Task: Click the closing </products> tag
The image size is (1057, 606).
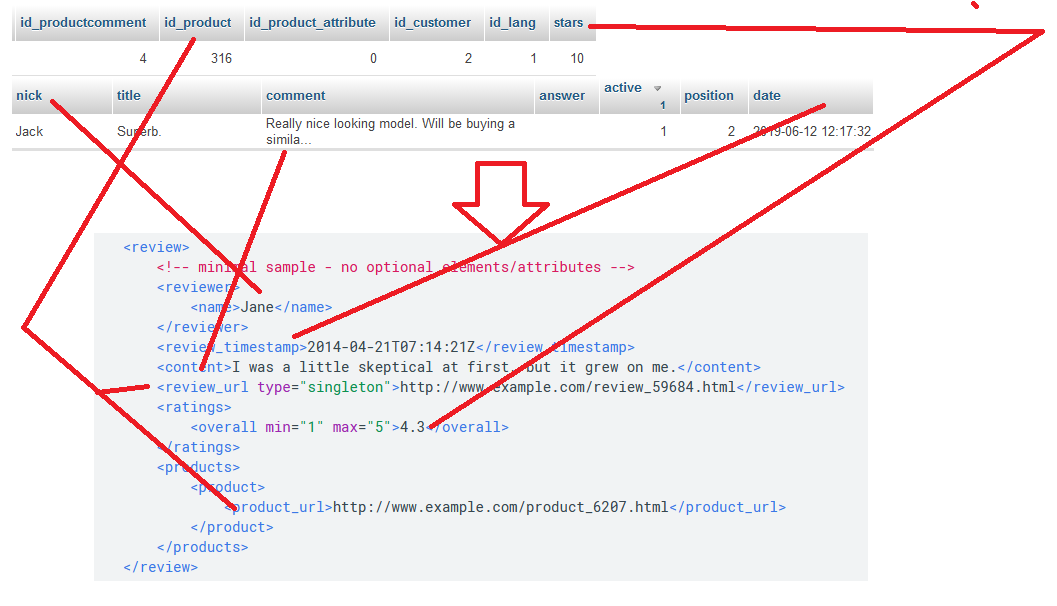Action: click(x=202, y=547)
